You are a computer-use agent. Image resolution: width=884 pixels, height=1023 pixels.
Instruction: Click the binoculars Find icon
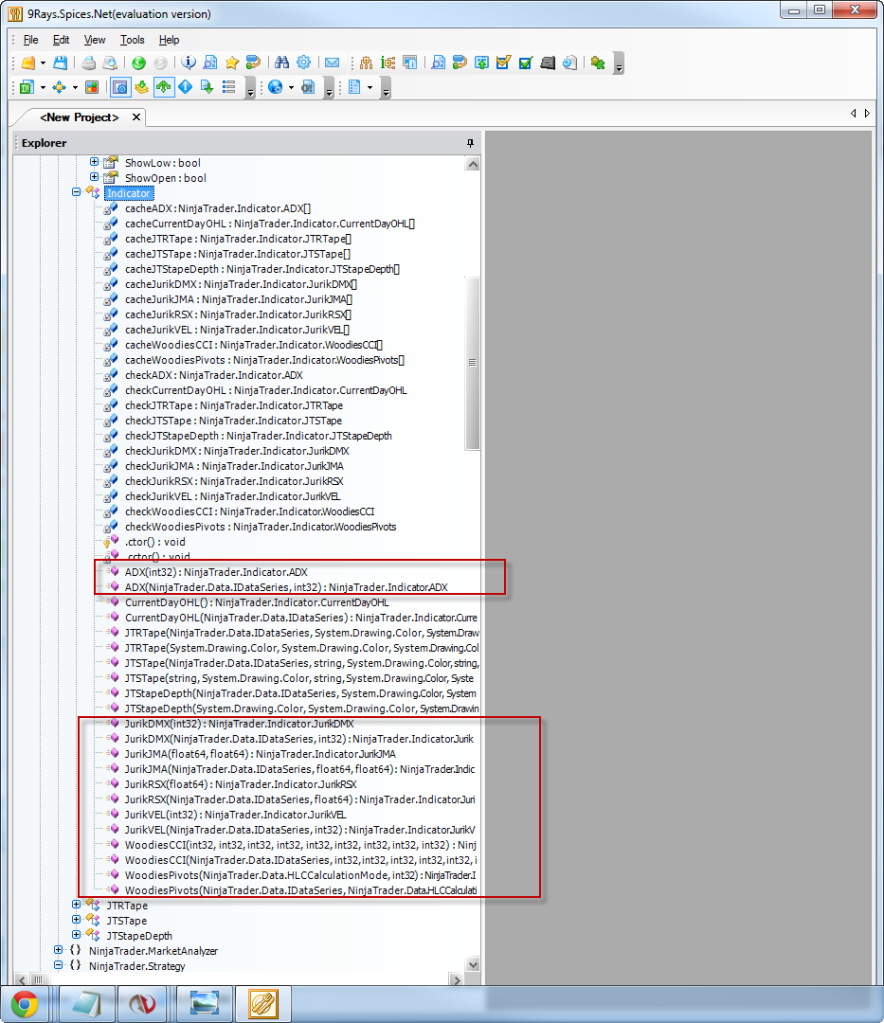tap(281, 63)
